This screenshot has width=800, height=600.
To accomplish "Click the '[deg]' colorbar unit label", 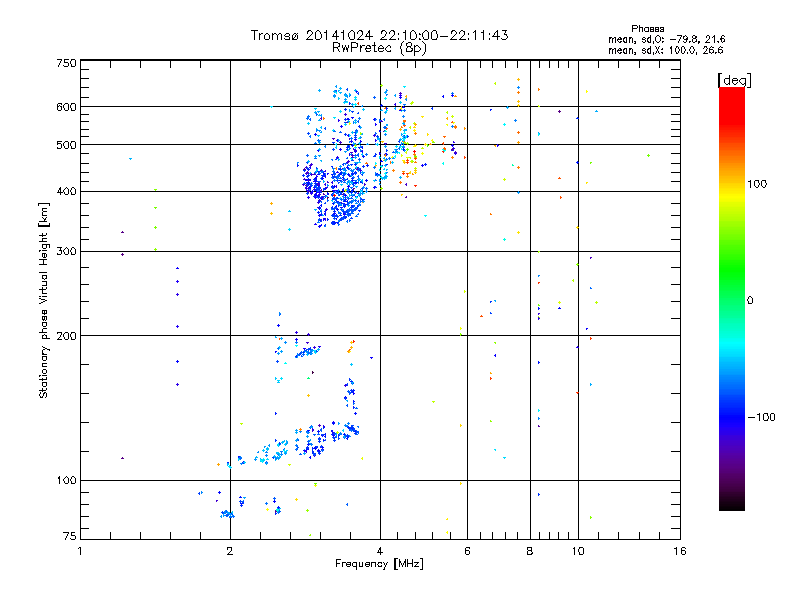I will (x=734, y=80).
